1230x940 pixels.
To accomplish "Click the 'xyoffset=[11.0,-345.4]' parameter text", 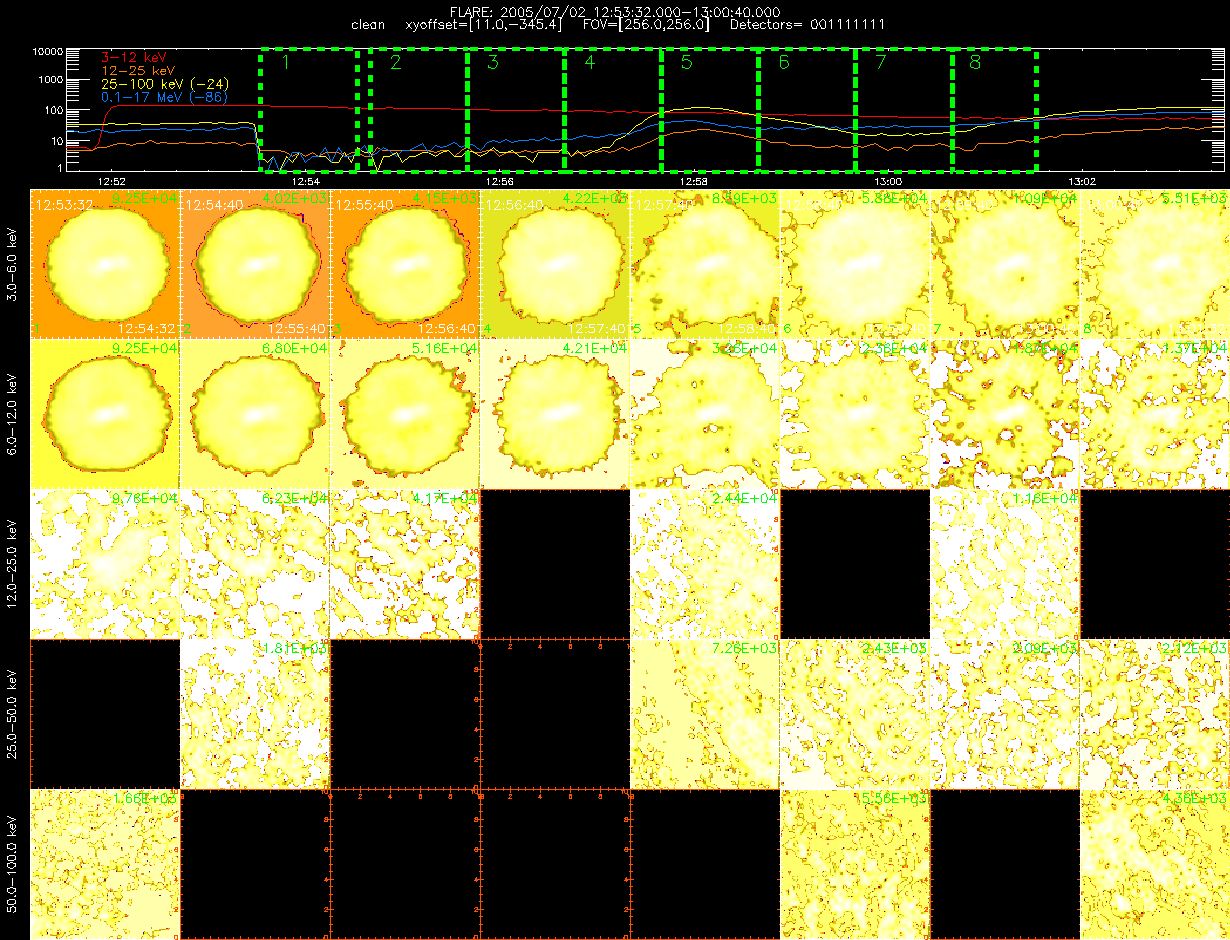I will click(x=485, y=24).
